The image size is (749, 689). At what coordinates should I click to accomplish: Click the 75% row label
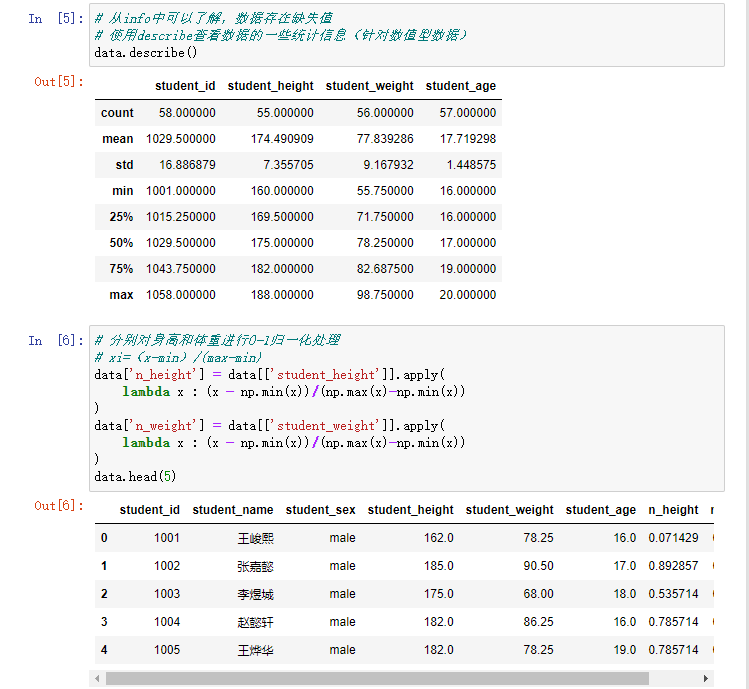(x=121, y=269)
